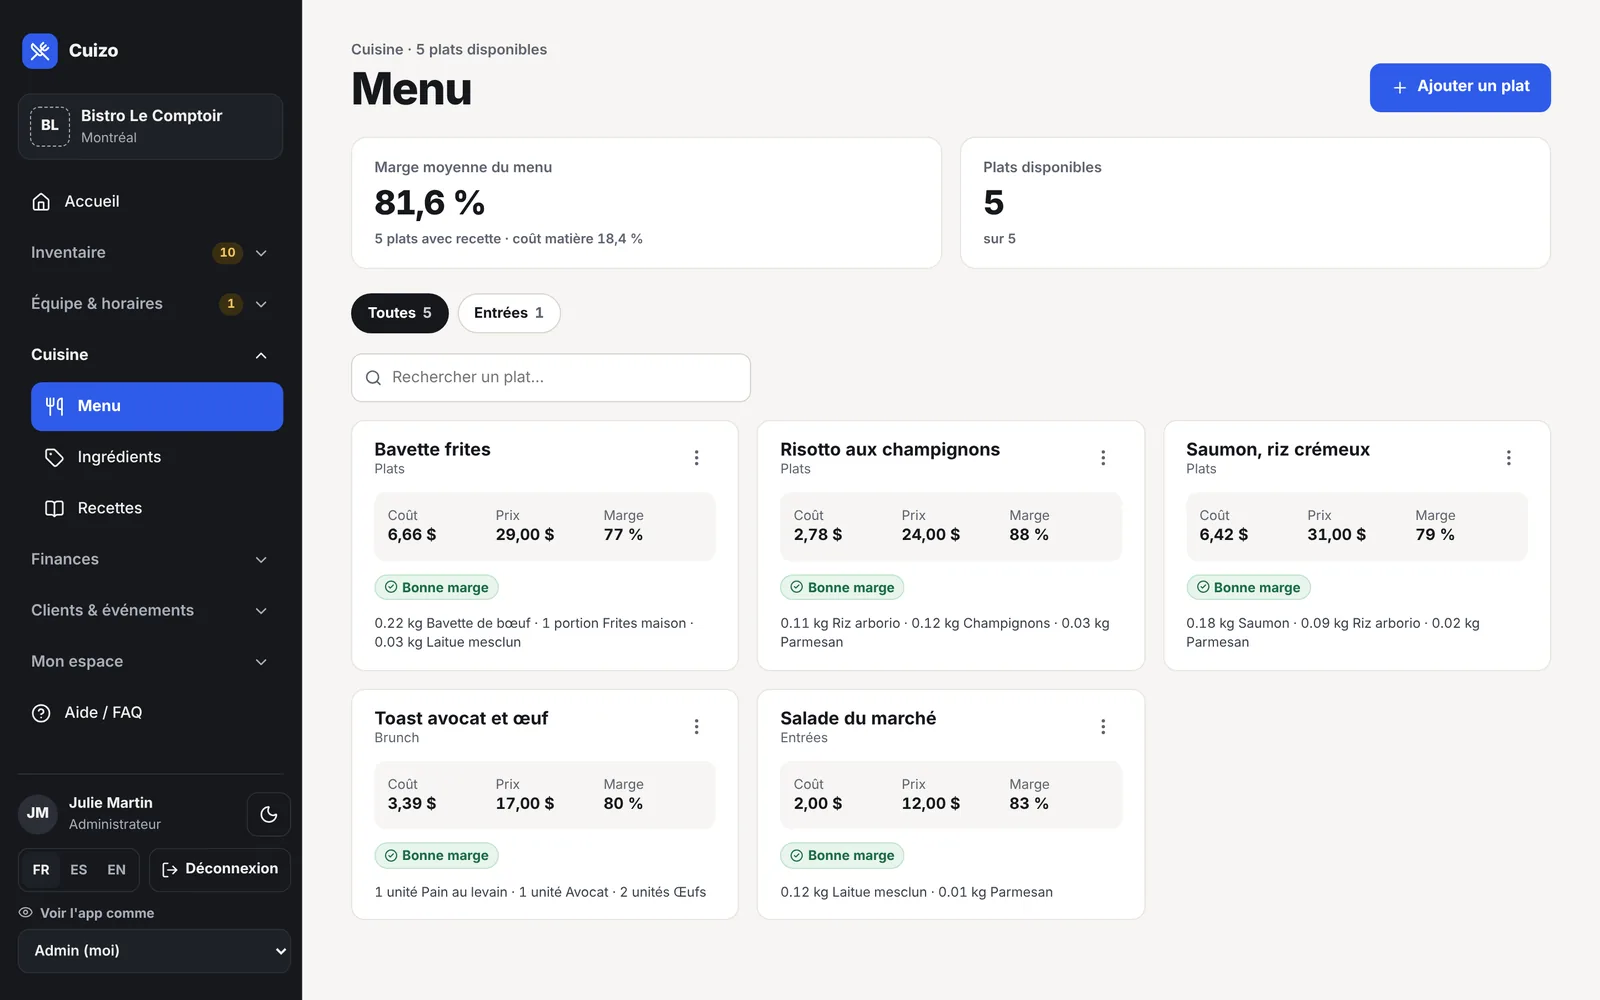Open Bistro Le Comptoir restaurant selector
This screenshot has width=1600, height=1000.
point(150,127)
